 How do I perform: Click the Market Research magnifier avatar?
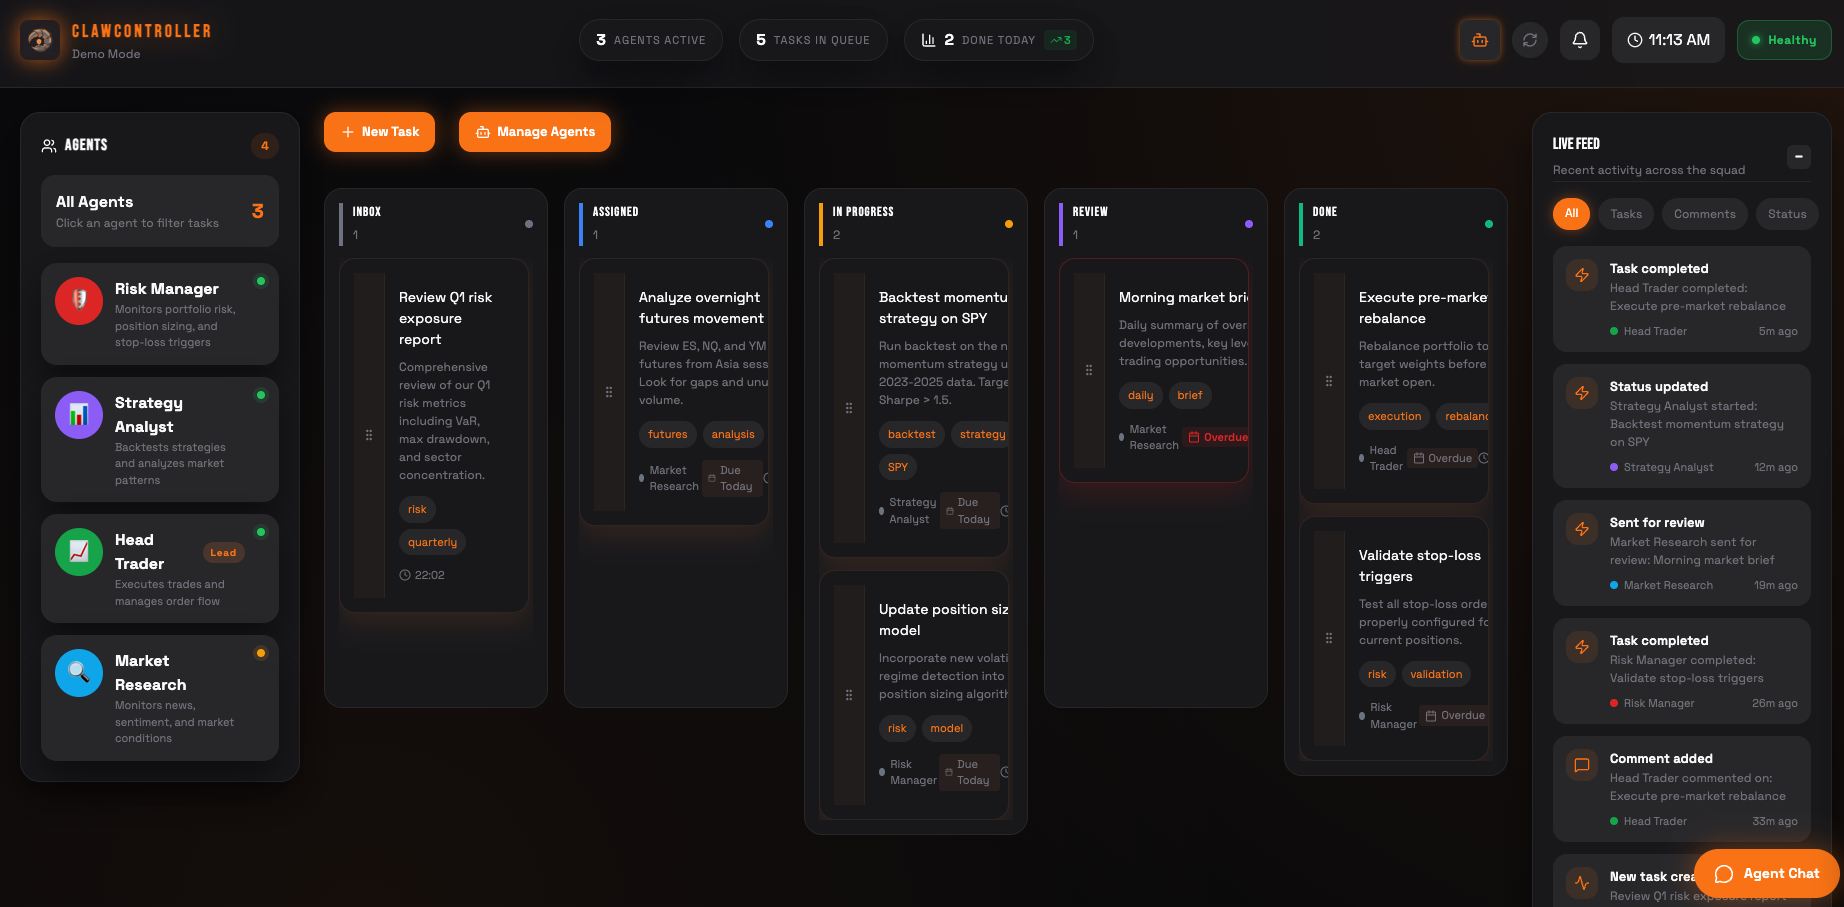click(78, 672)
